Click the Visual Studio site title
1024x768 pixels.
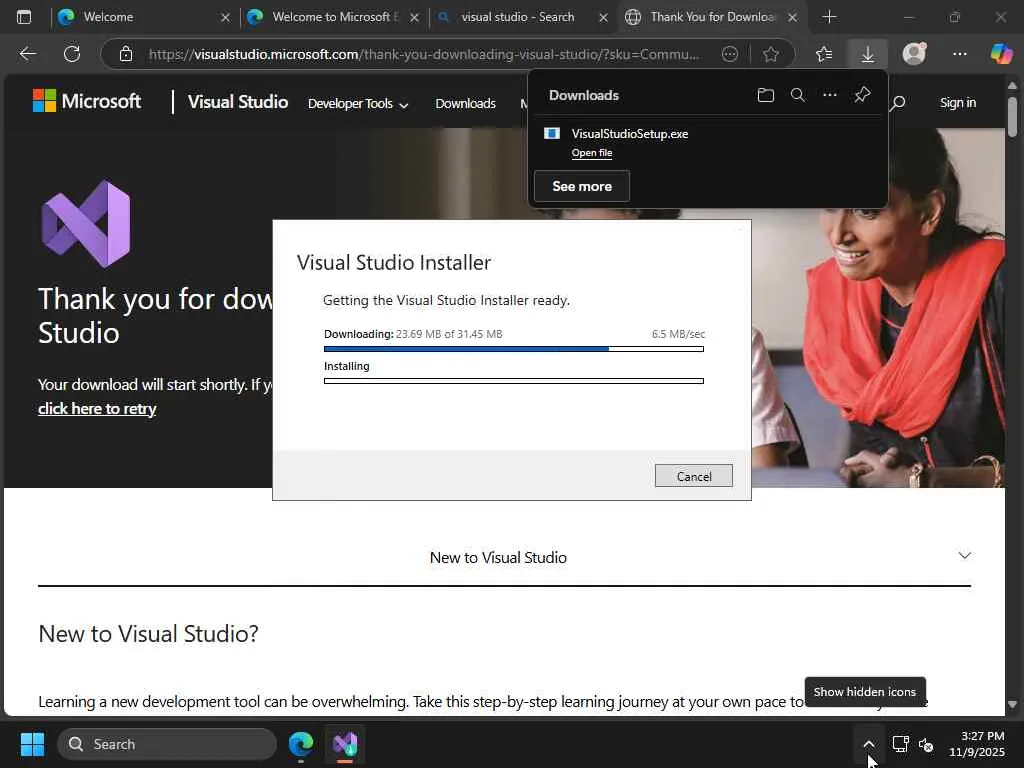(238, 102)
